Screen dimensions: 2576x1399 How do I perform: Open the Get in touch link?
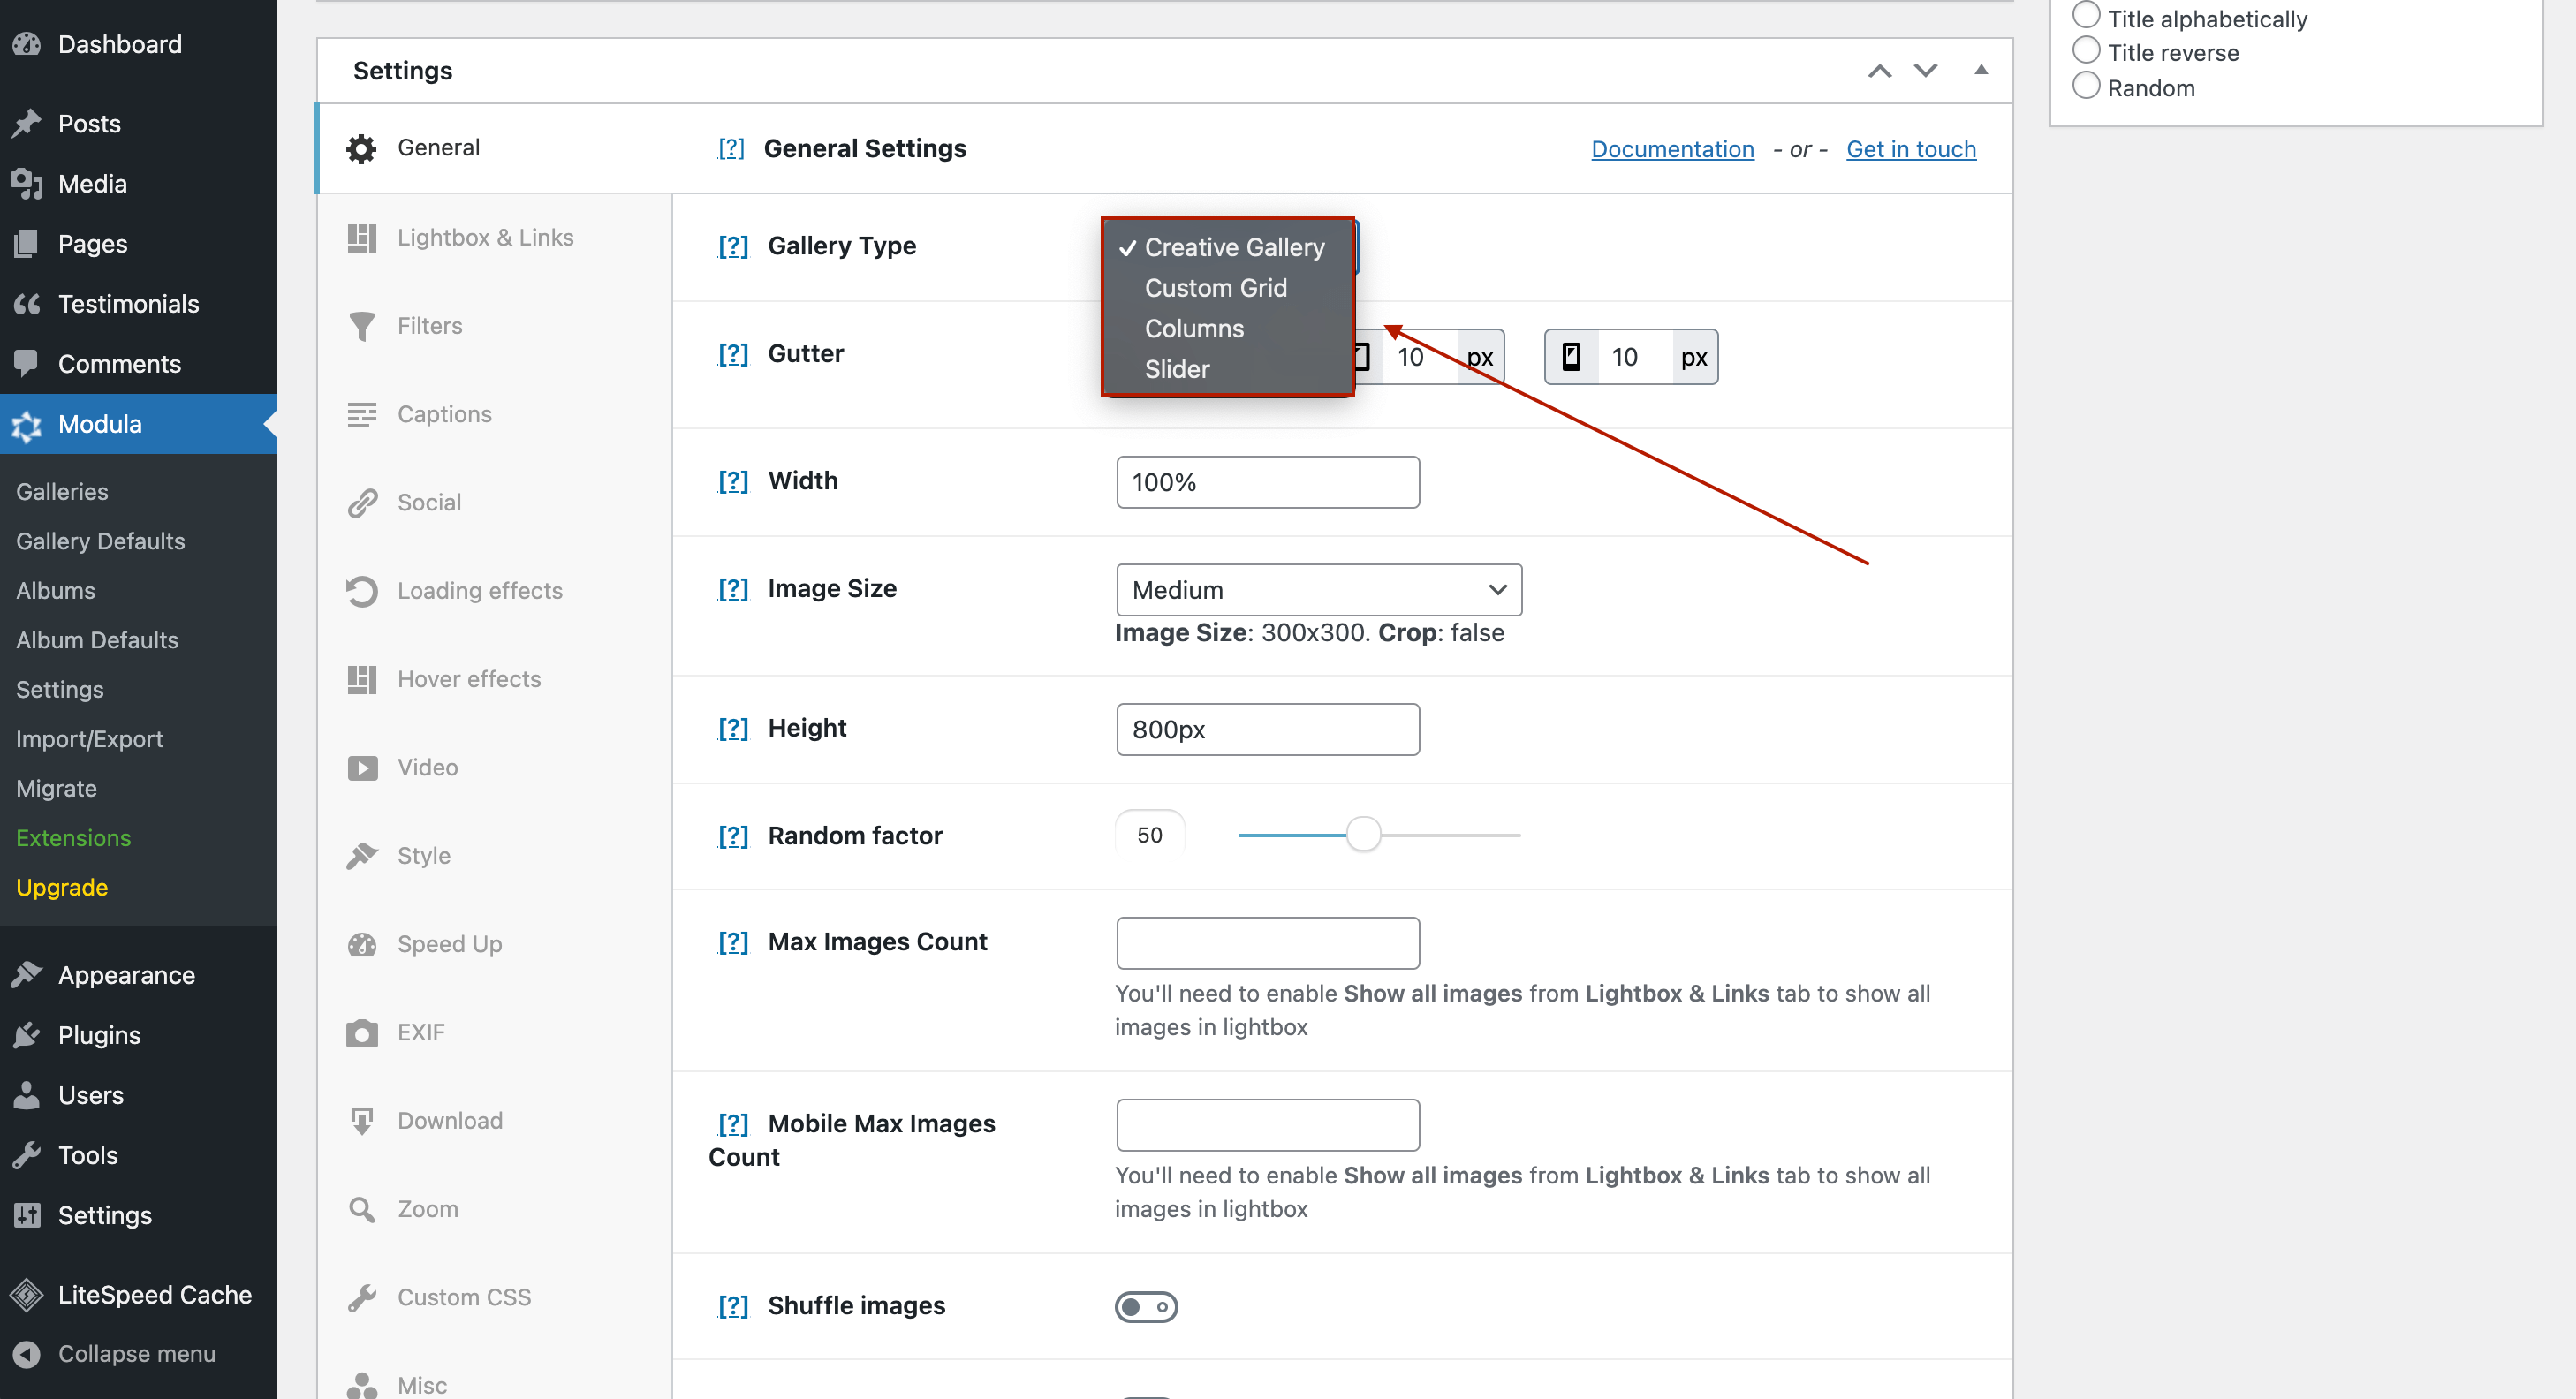click(x=1910, y=149)
